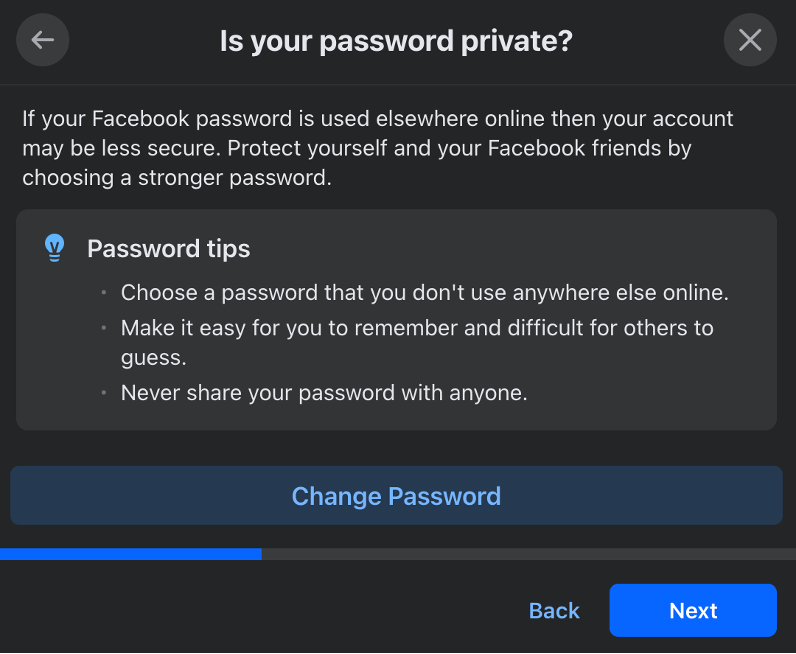Click the left arrow back icon
Image resolution: width=796 pixels, height=654 pixels.
43,40
